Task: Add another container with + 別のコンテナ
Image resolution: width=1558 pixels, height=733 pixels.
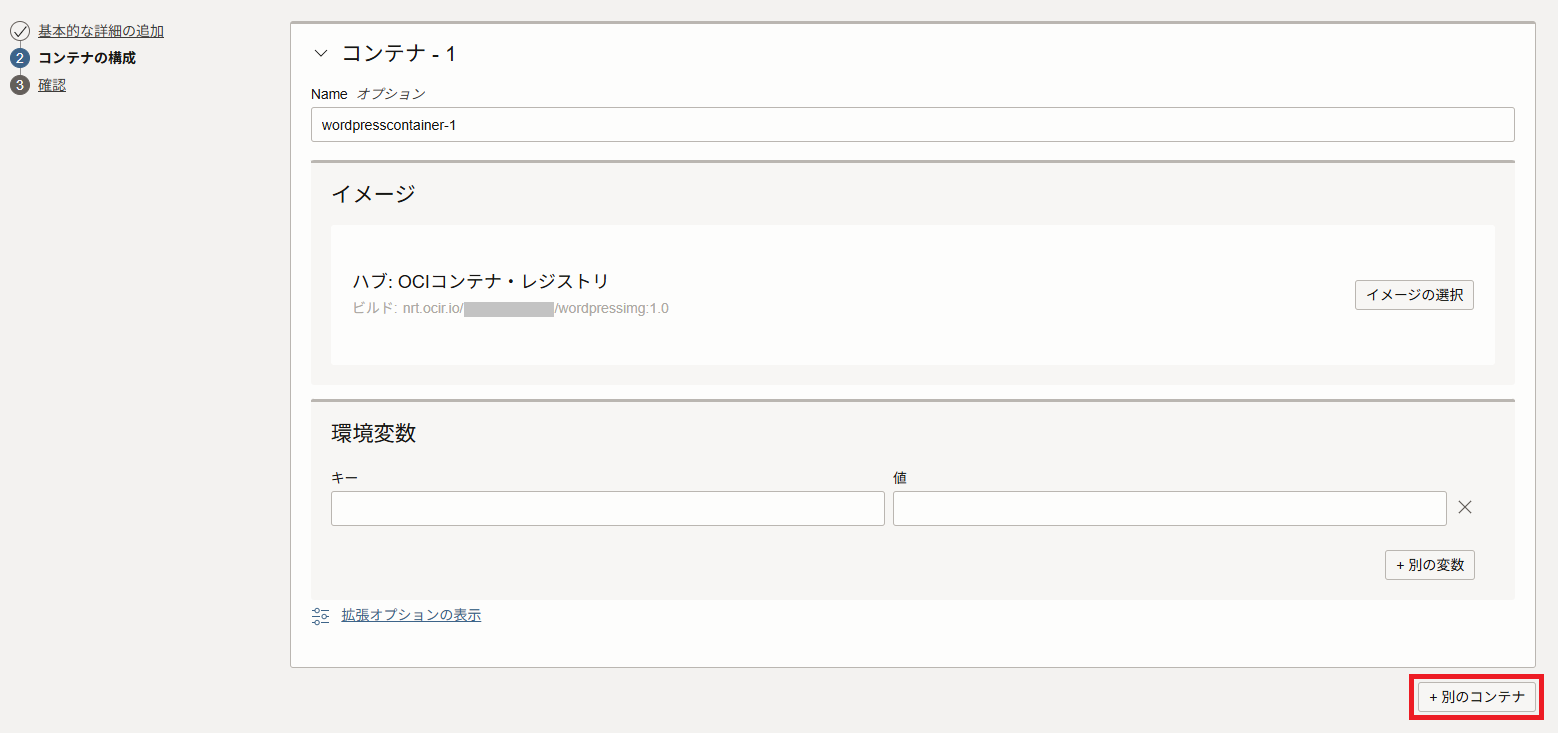Action: coord(1476,697)
